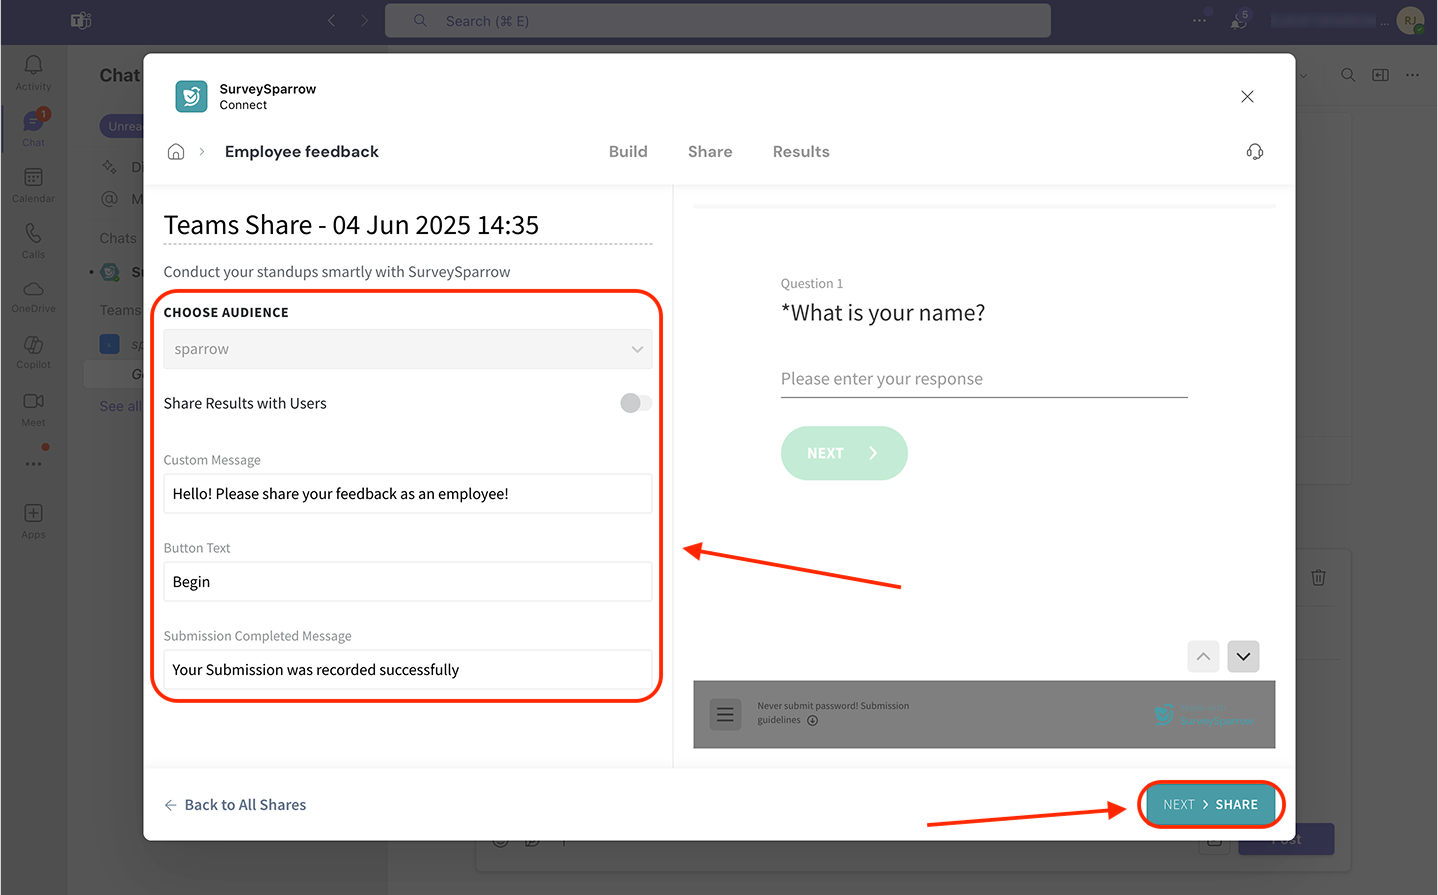Open OneDrive in Teams sidebar
Viewport: 1438px width, 895px height.
click(33, 294)
